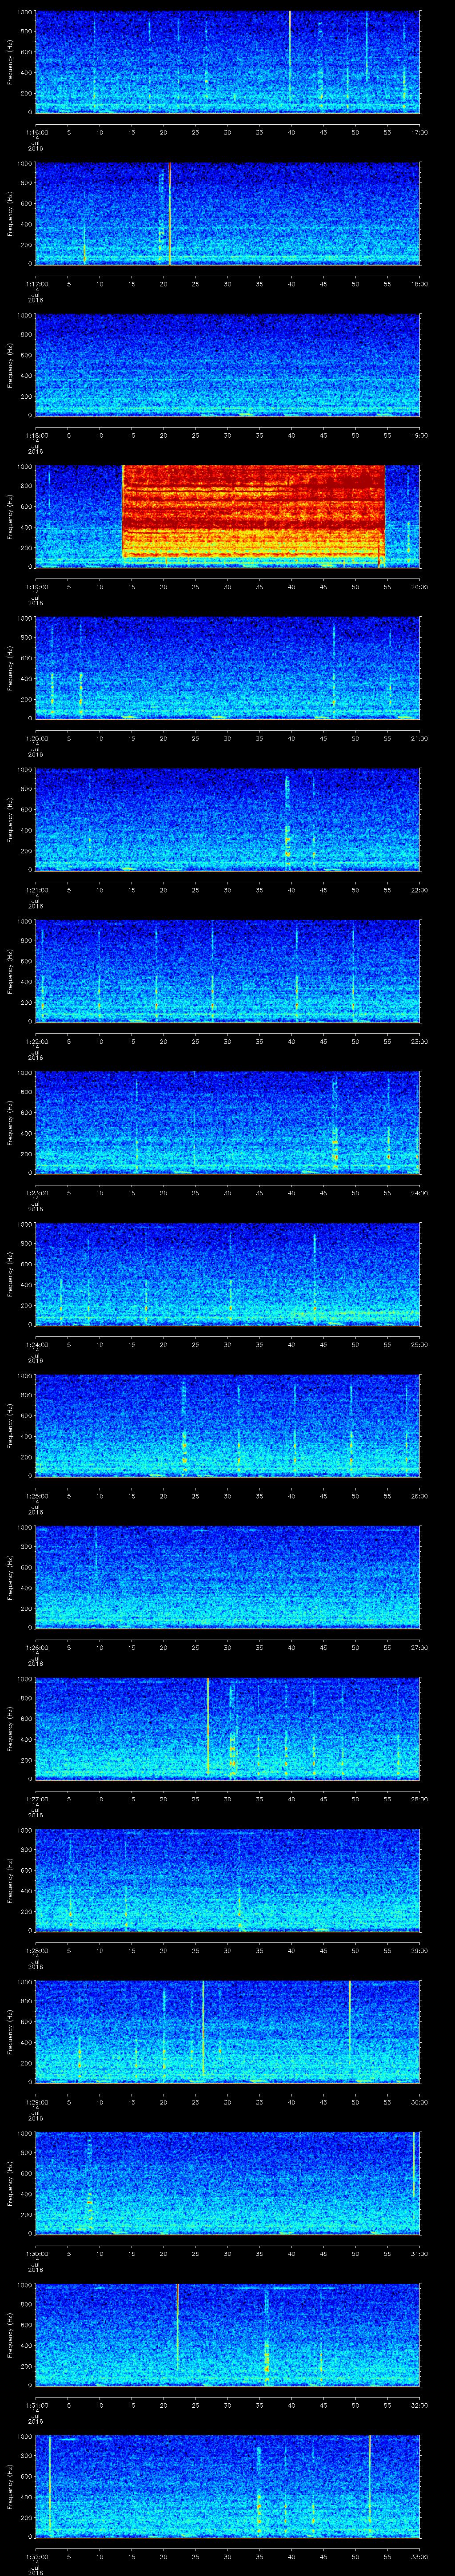Click the 20:00 end time label
Viewport: 455px width, 2576px height.
419,587
